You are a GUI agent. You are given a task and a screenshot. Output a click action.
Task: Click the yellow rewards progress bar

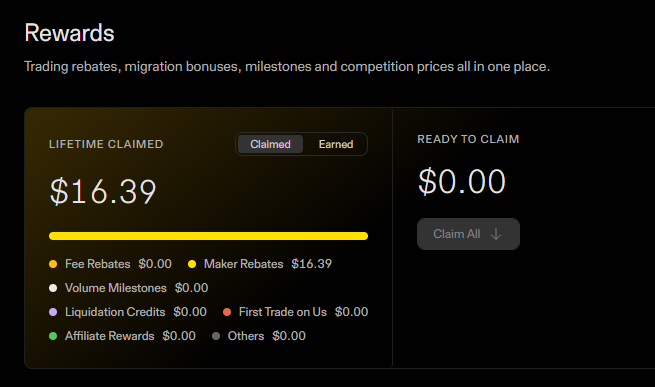click(208, 236)
